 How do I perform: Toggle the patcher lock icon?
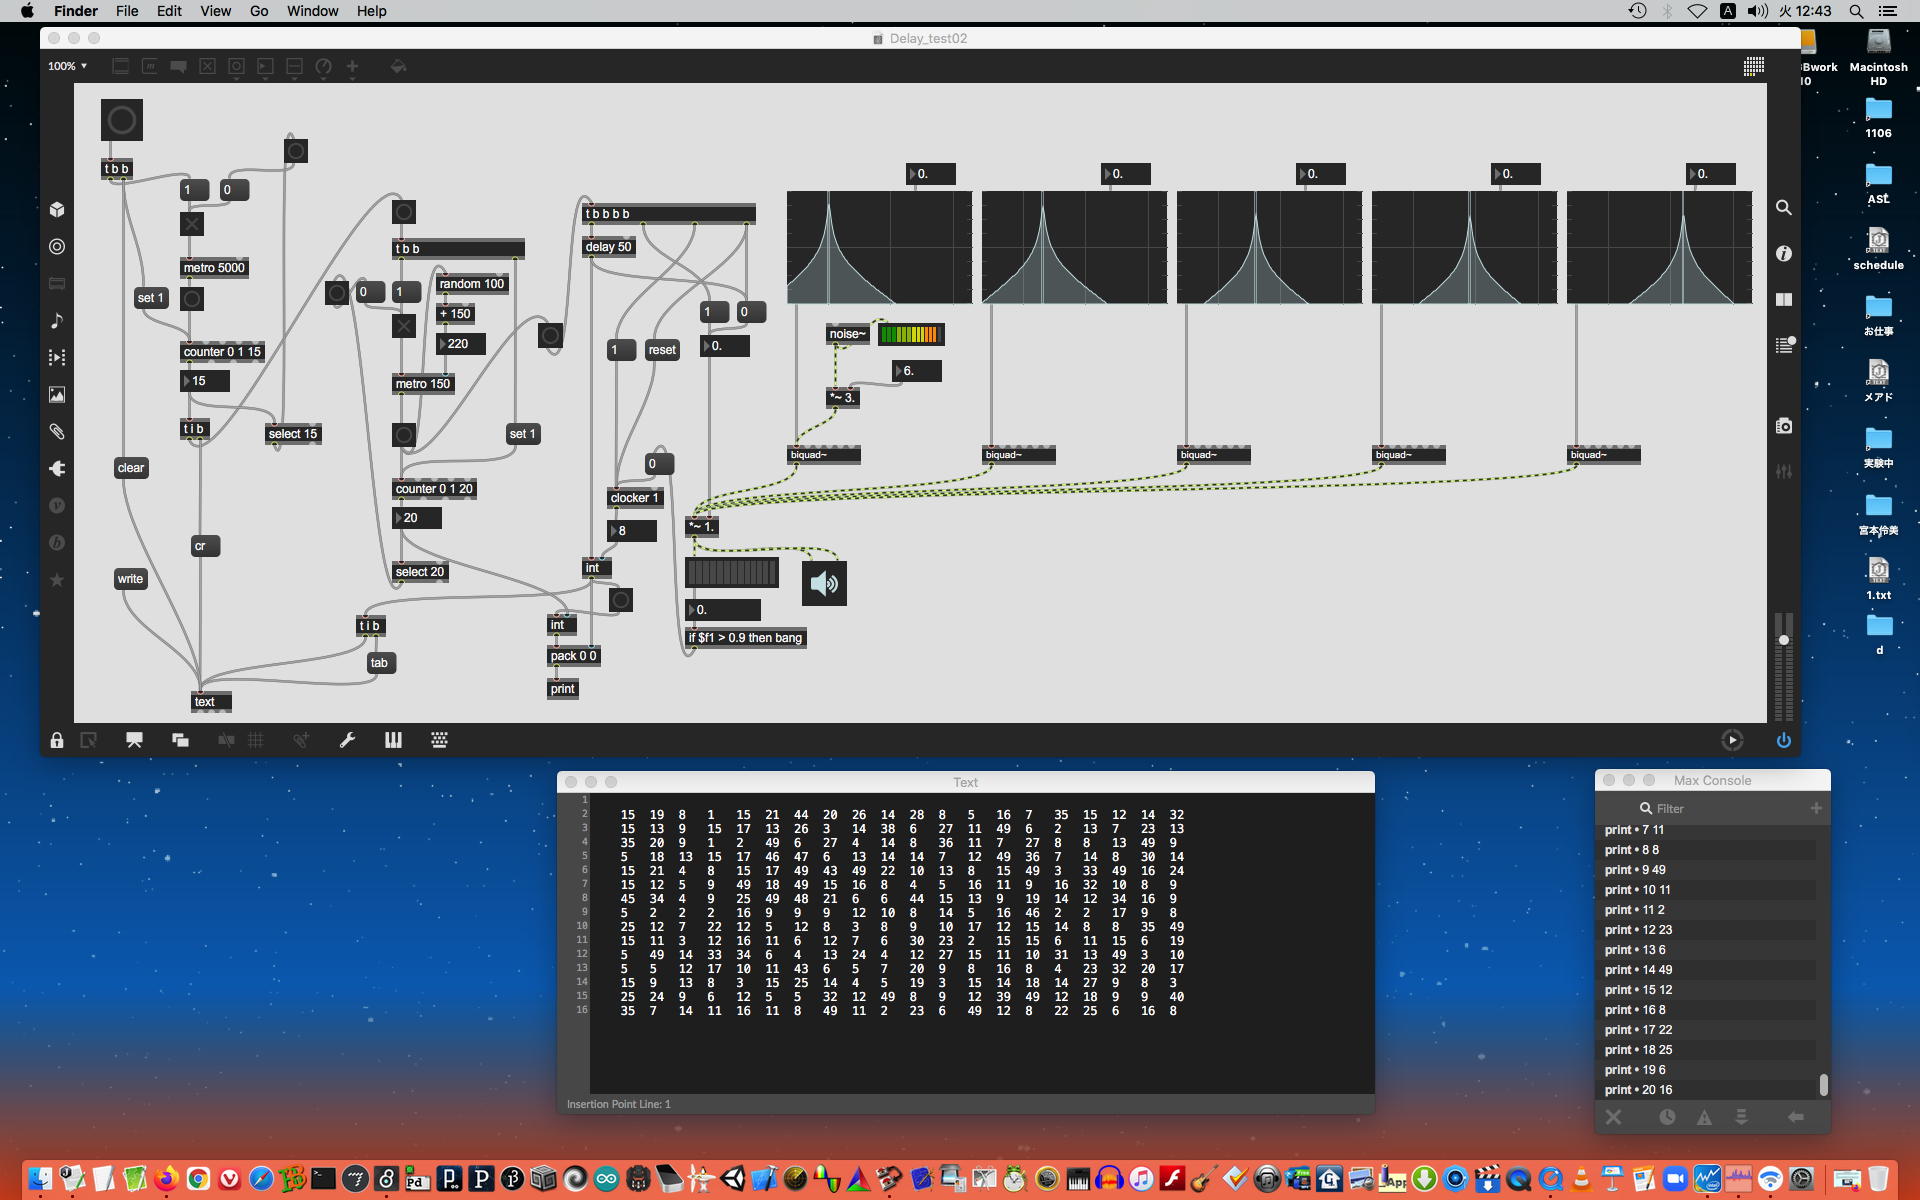point(57,740)
